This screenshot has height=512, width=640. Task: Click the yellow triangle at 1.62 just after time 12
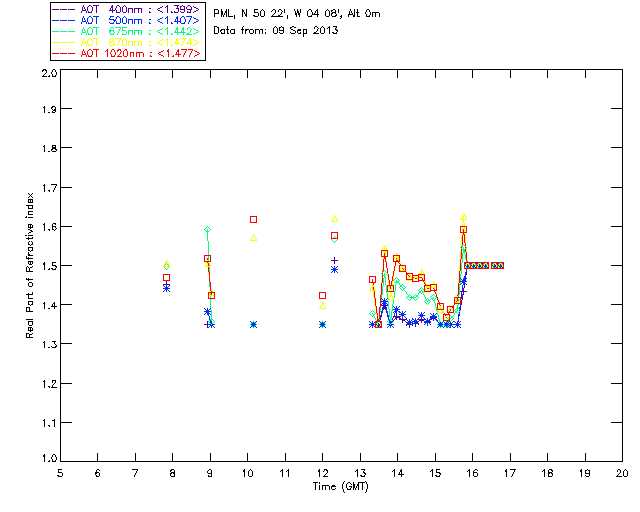click(x=335, y=219)
